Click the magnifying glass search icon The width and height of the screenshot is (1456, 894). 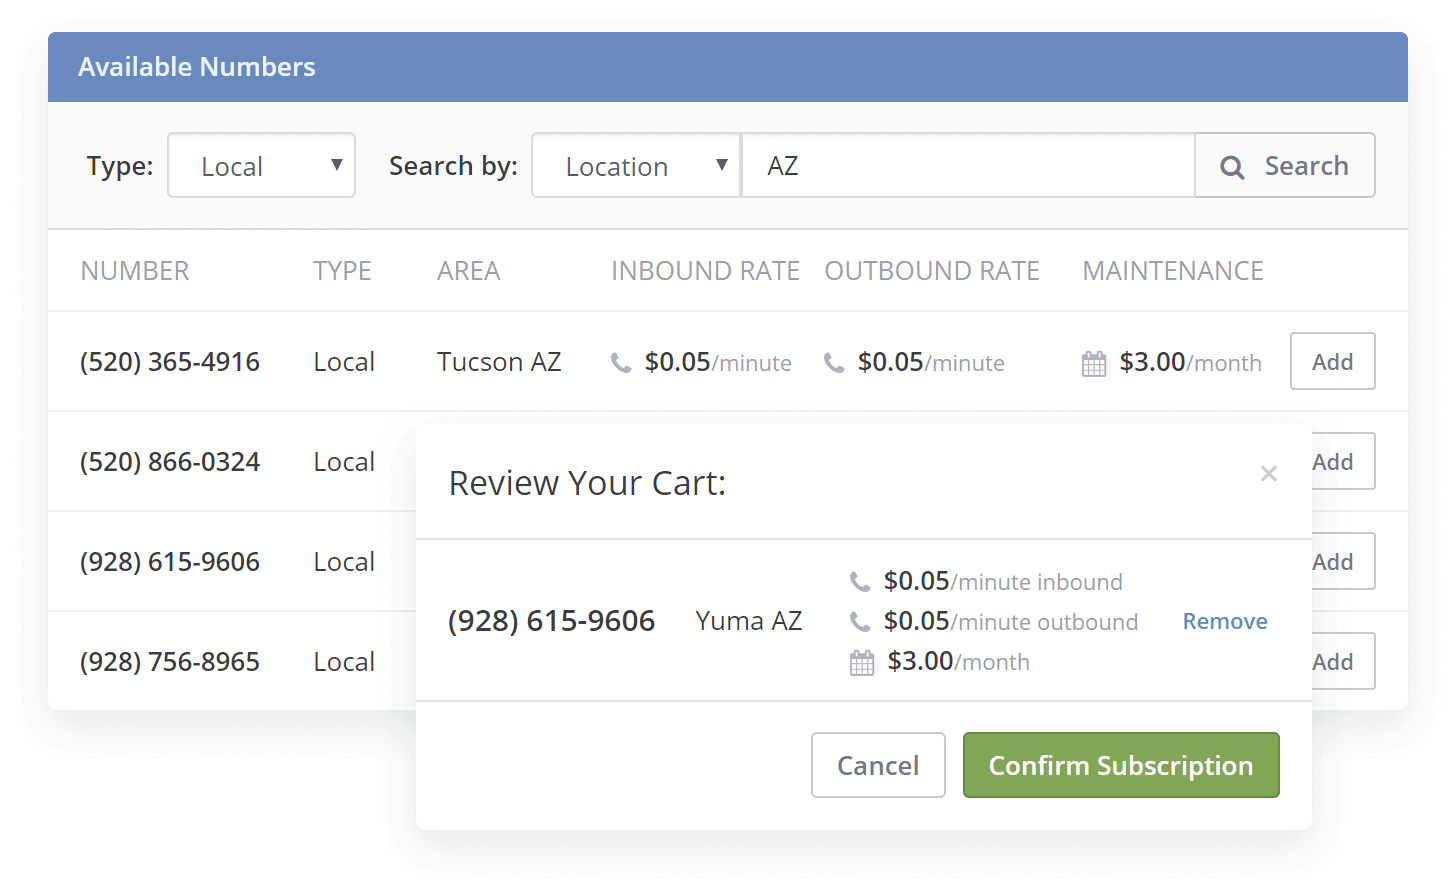[x=1232, y=166]
